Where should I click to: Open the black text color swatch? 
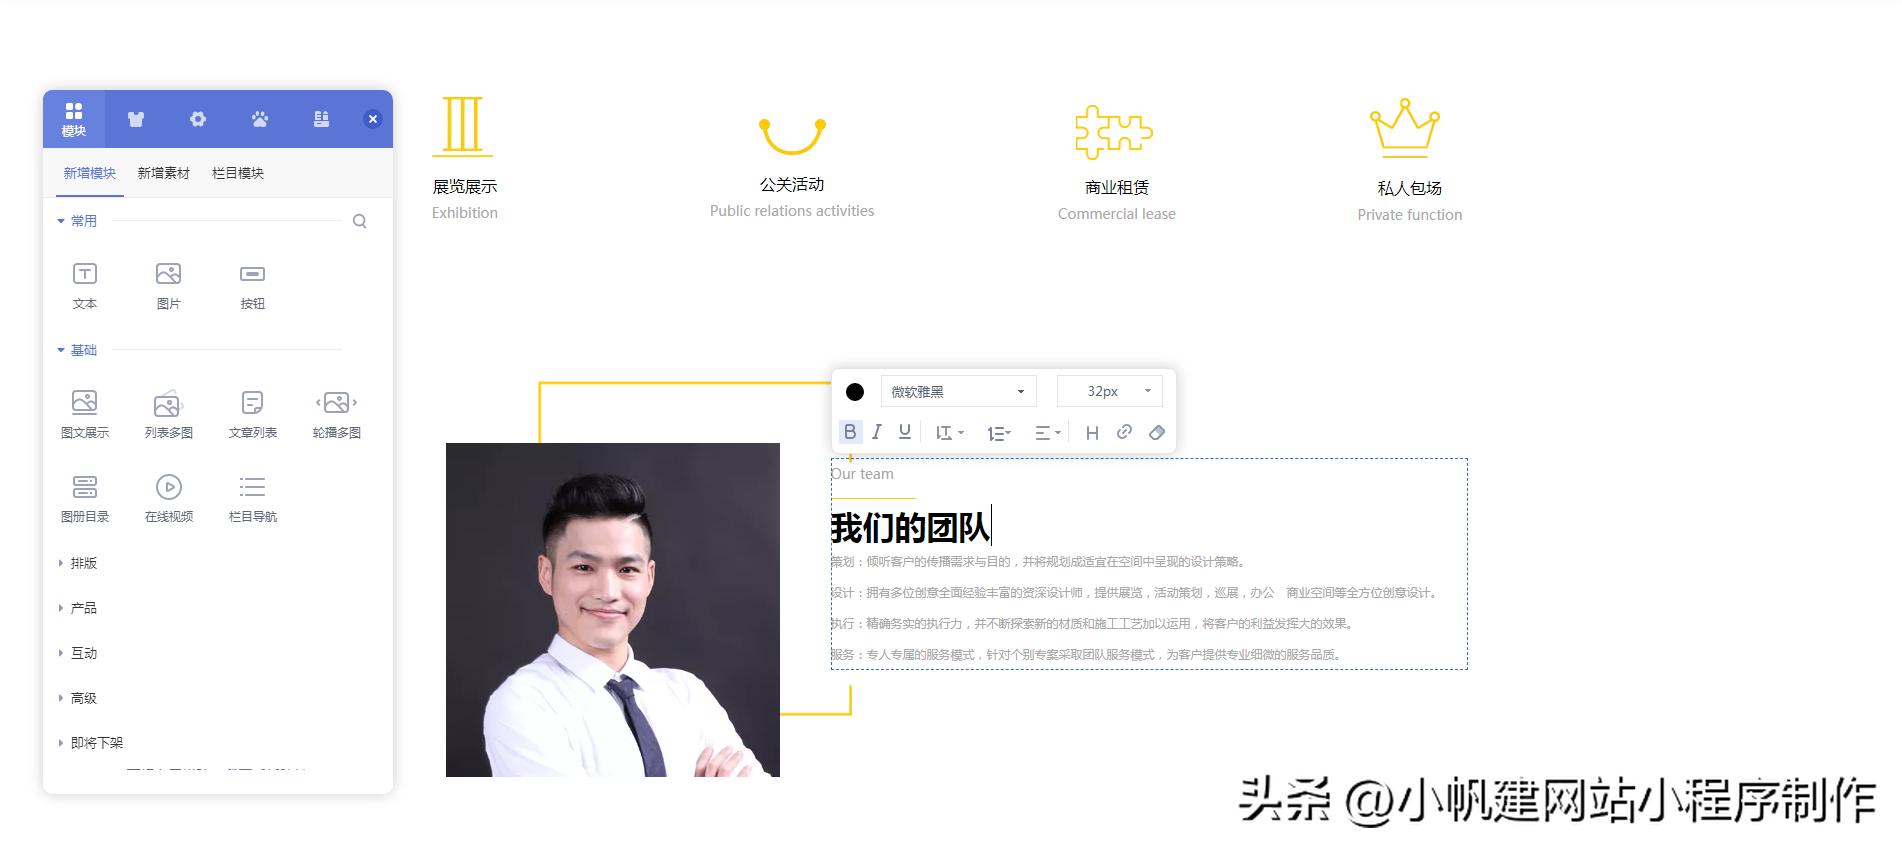[855, 392]
